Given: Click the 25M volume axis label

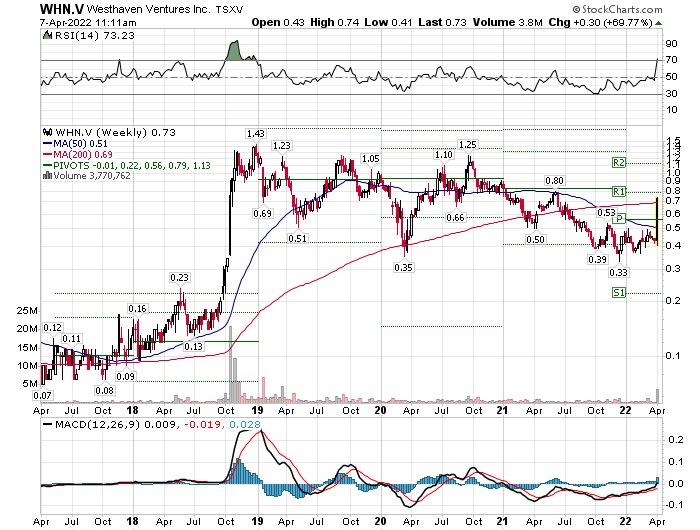Looking at the screenshot, I should [x=27, y=311].
